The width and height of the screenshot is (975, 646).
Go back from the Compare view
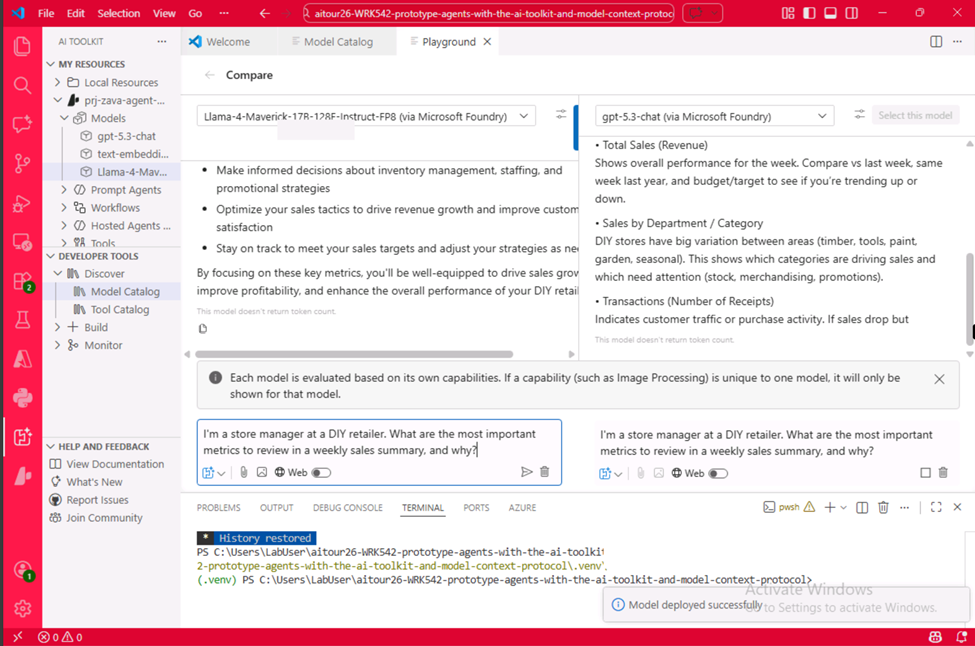210,75
